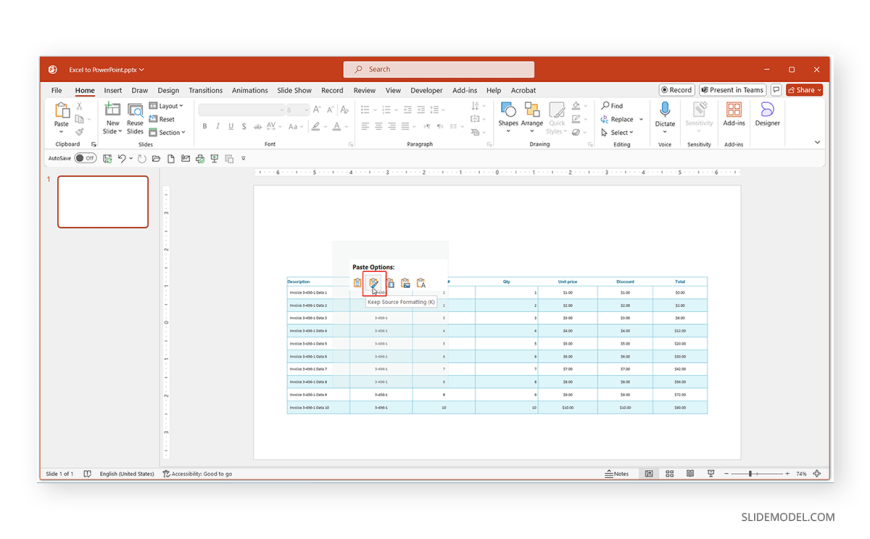Click the Share button
This screenshot has width=870, height=539.
coord(804,90)
